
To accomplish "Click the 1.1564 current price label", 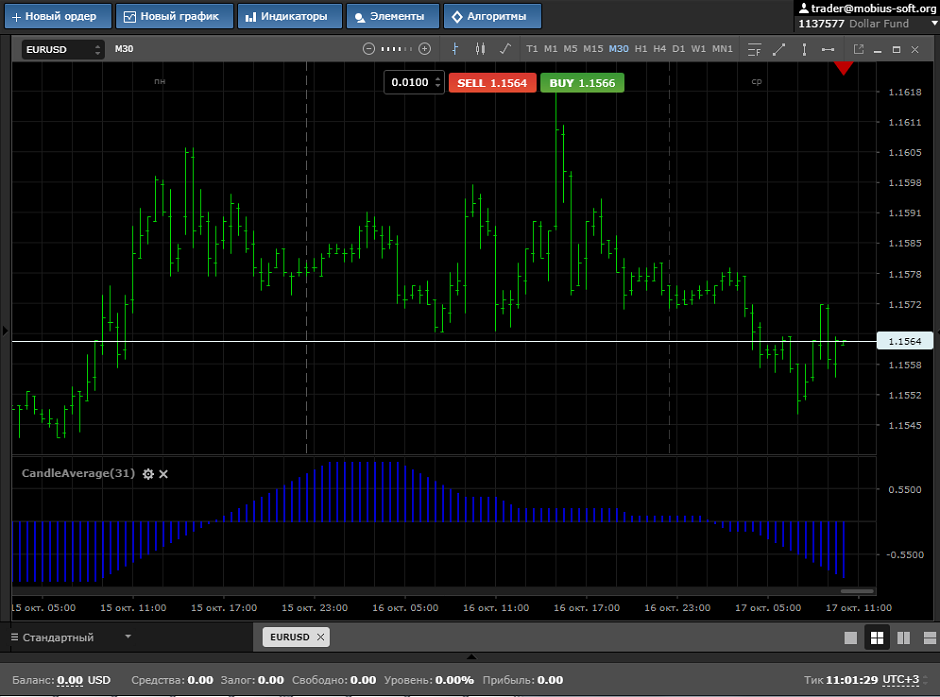I will click(x=905, y=341).
